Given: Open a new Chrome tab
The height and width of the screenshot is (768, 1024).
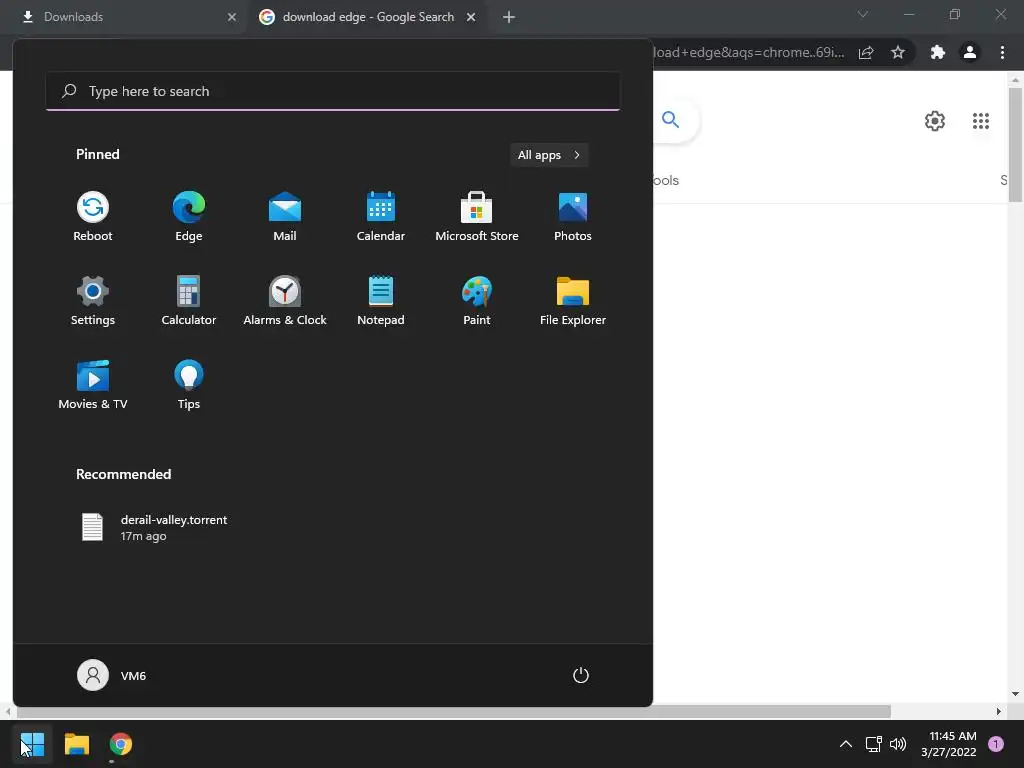Looking at the screenshot, I should click(x=509, y=17).
